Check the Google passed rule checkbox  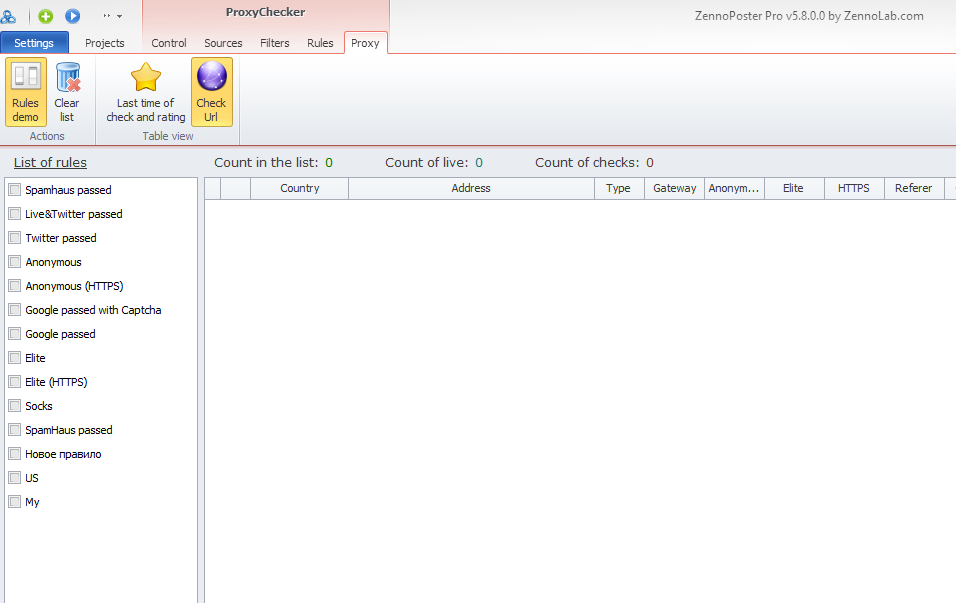click(x=15, y=334)
